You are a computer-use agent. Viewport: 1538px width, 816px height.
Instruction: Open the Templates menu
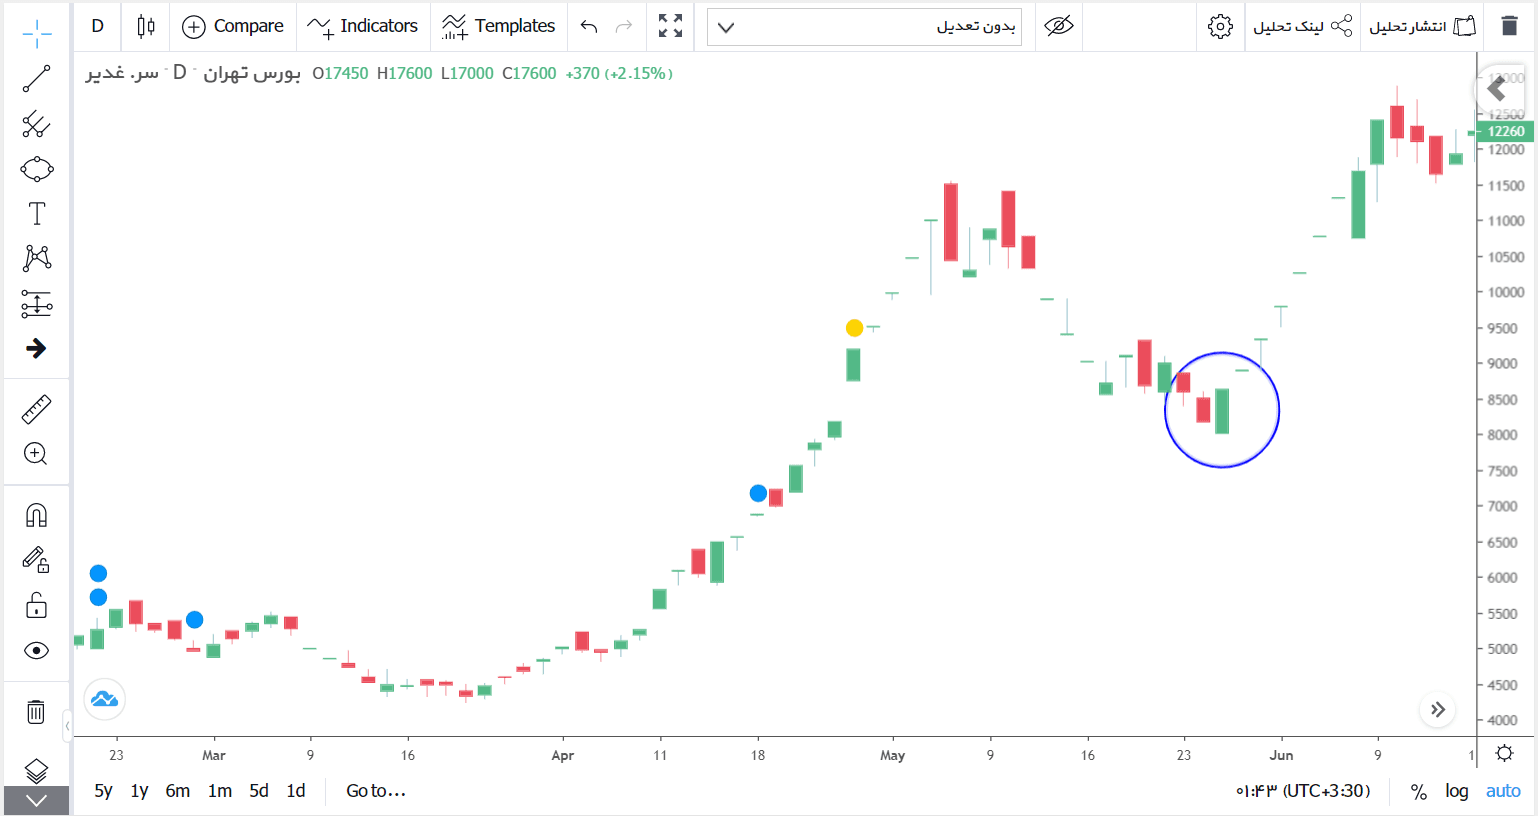click(x=499, y=26)
